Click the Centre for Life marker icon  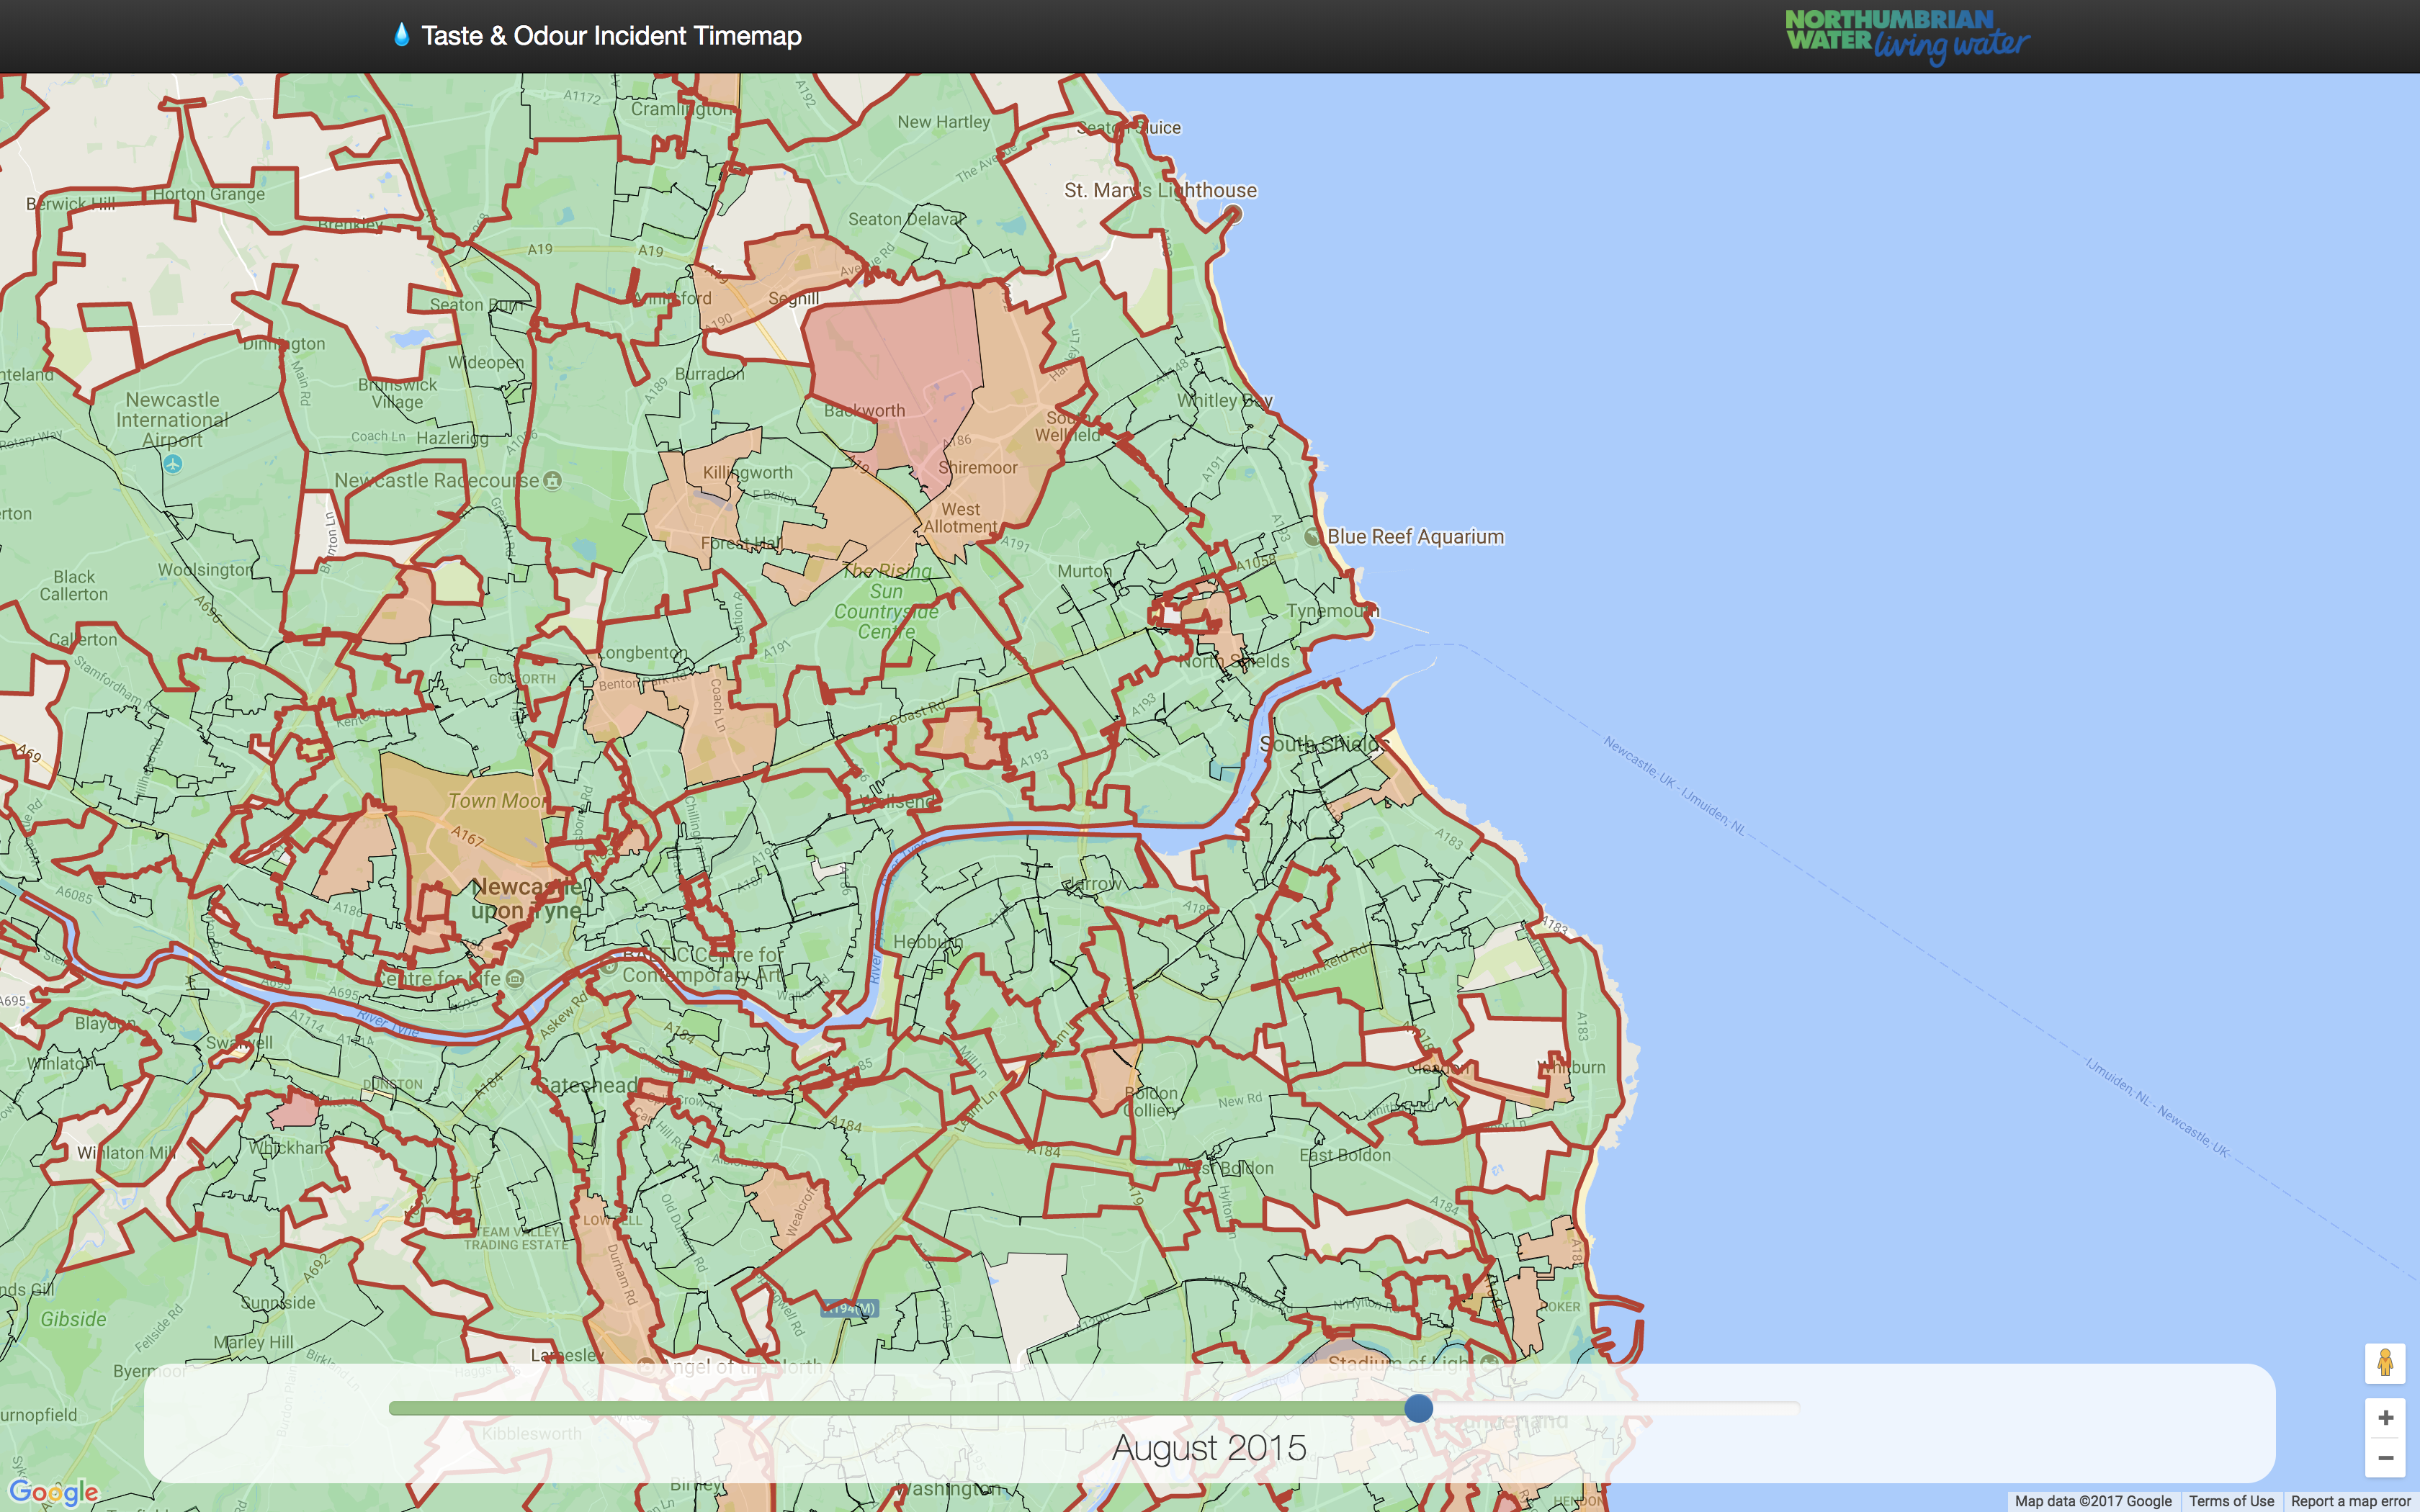click(515, 978)
